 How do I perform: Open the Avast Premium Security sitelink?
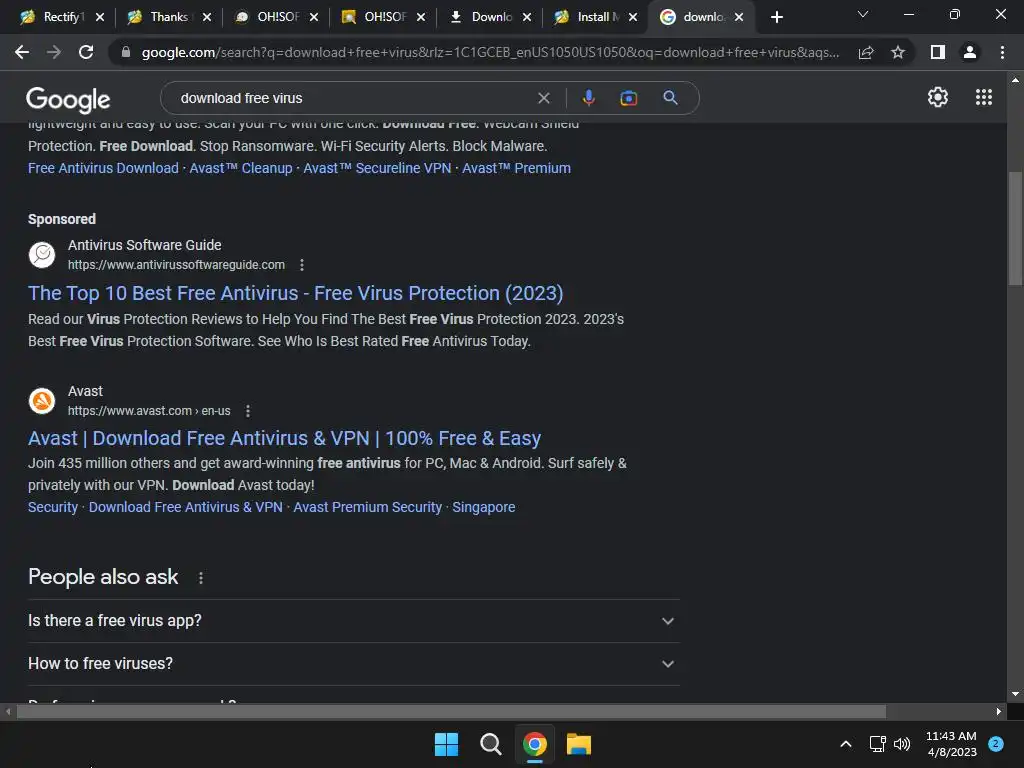coord(368,507)
